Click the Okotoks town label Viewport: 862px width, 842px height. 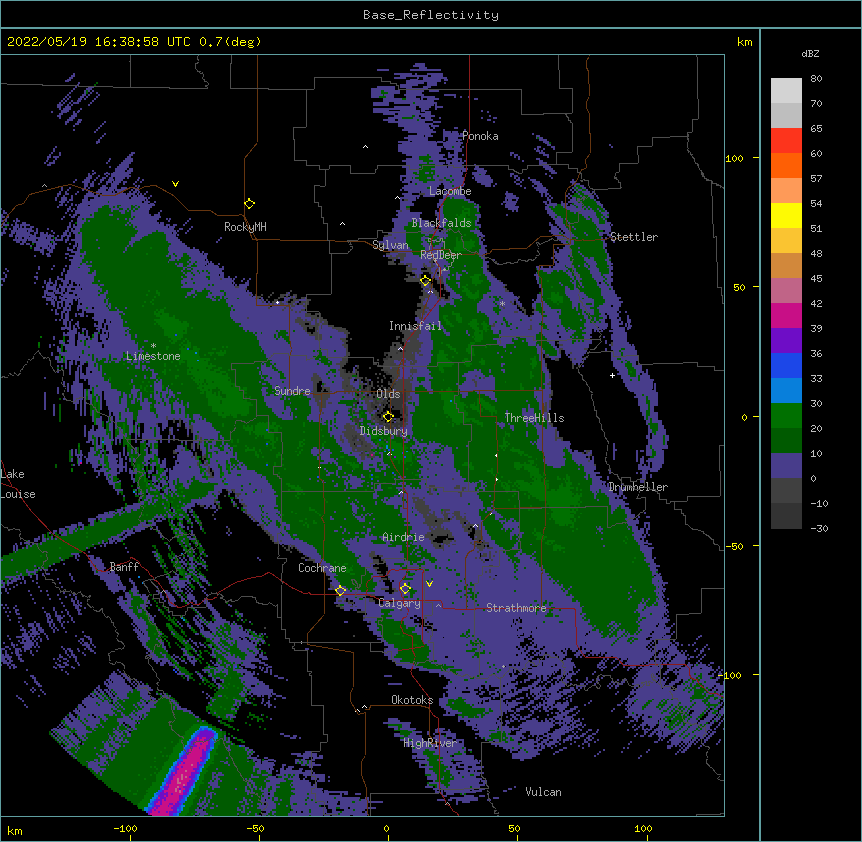(x=412, y=700)
